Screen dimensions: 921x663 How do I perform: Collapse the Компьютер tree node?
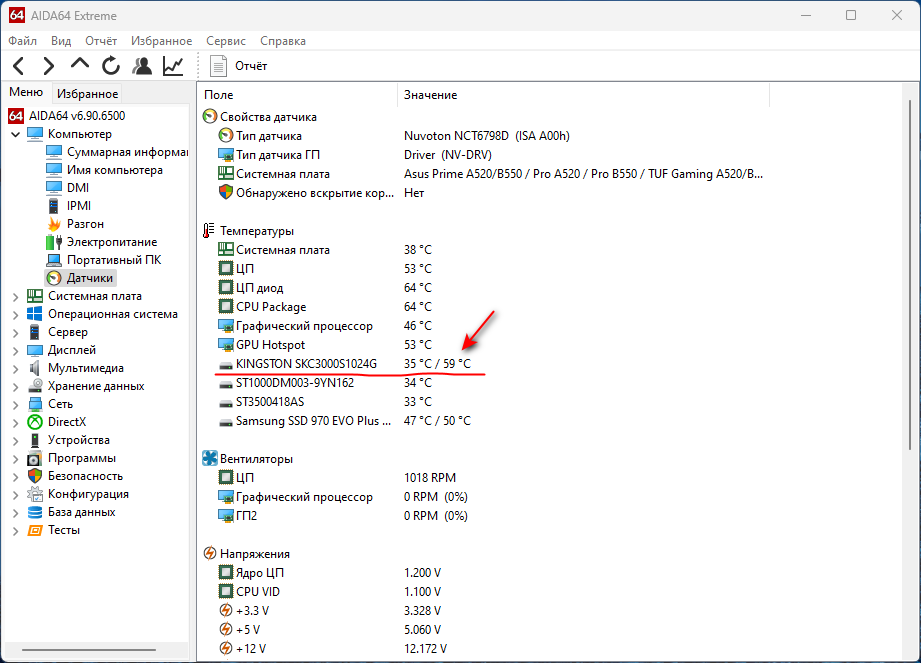(15, 134)
